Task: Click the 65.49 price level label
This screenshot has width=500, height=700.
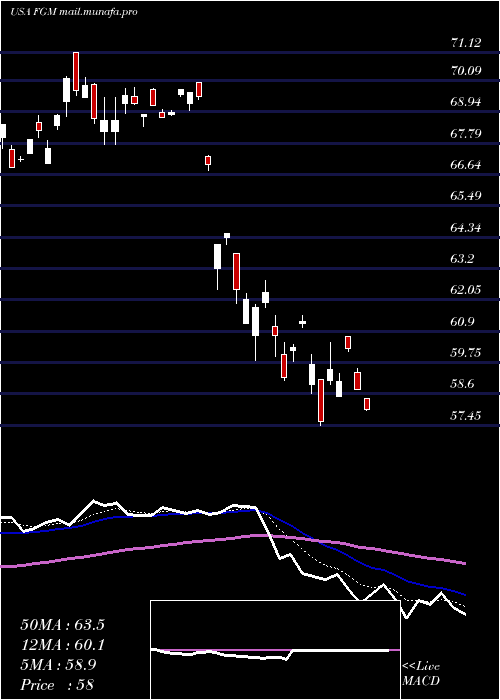Action: pos(466,196)
